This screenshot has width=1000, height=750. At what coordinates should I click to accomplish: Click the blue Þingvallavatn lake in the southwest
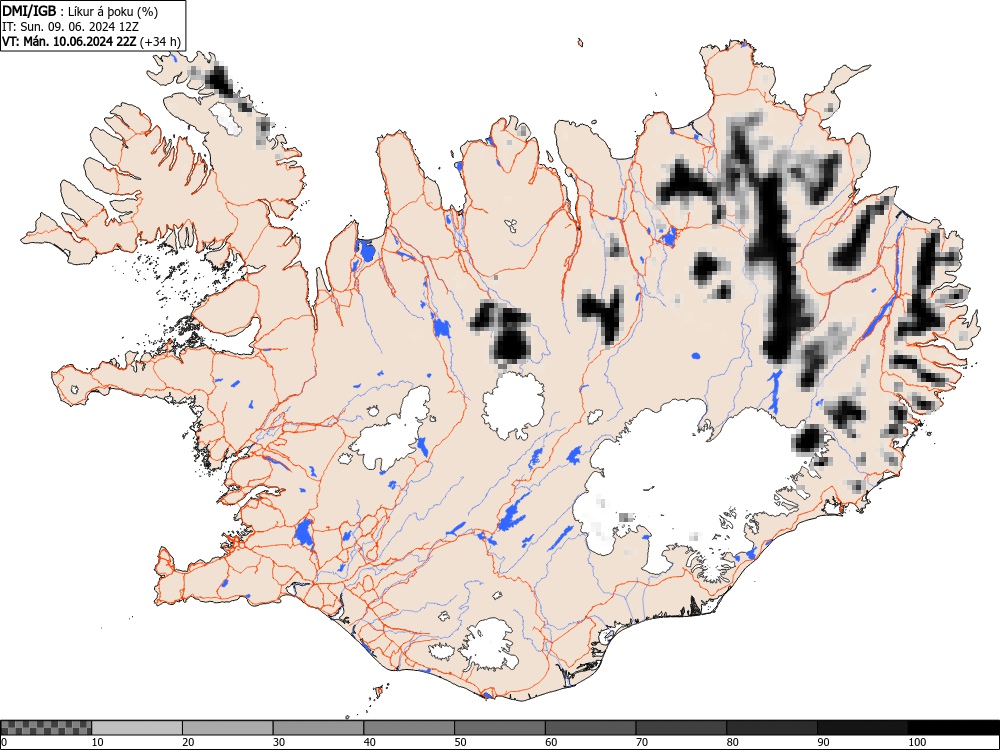[x=304, y=533]
